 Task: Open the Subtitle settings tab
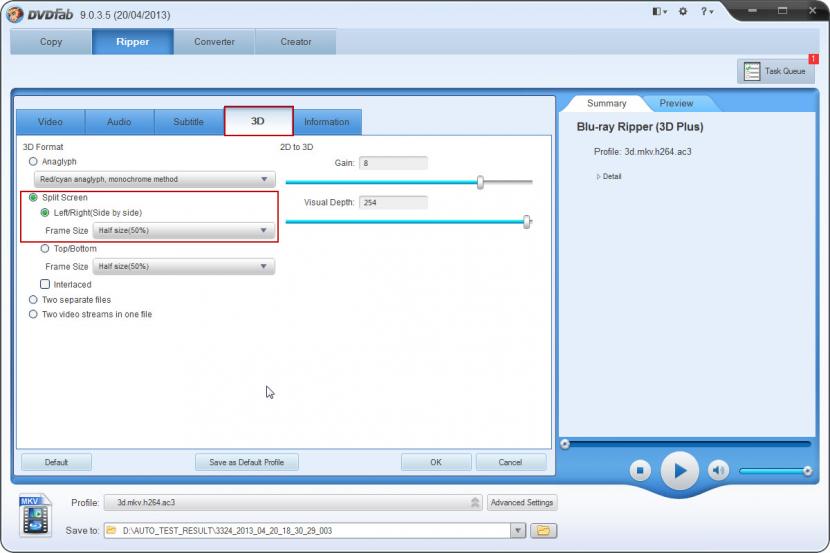[x=188, y=122]
